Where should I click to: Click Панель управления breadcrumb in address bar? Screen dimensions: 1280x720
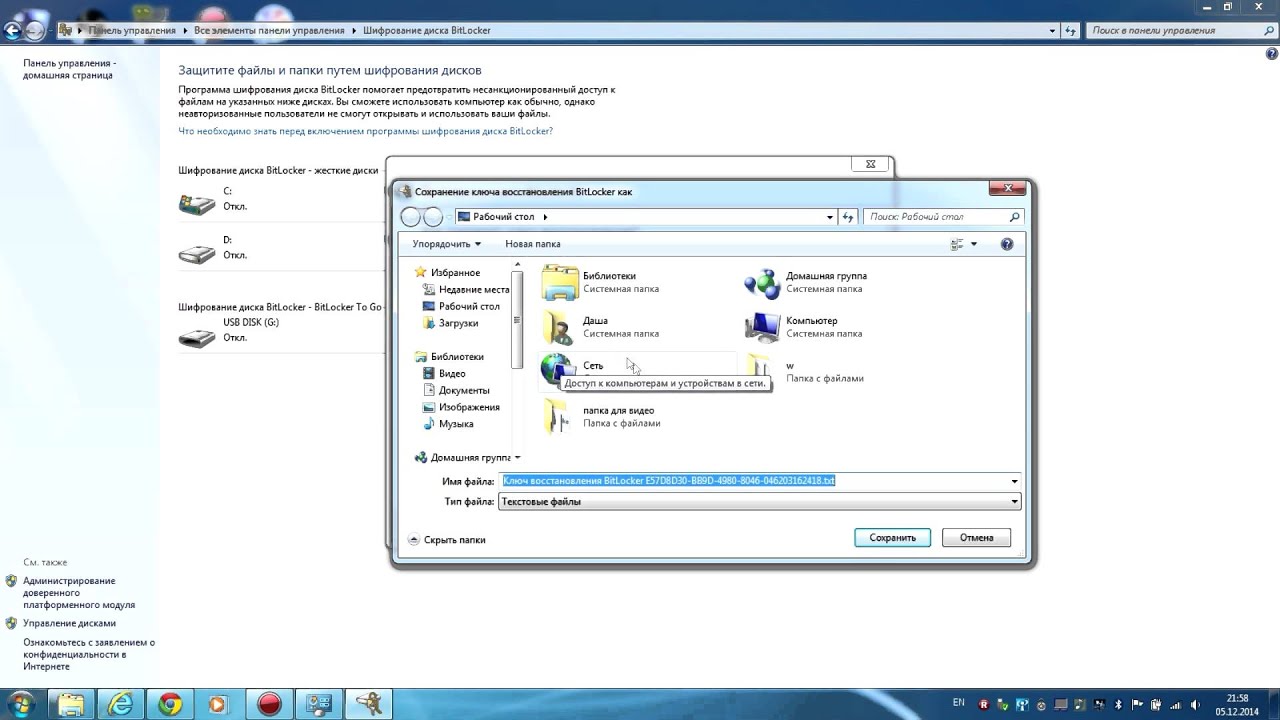pos(132,31)
